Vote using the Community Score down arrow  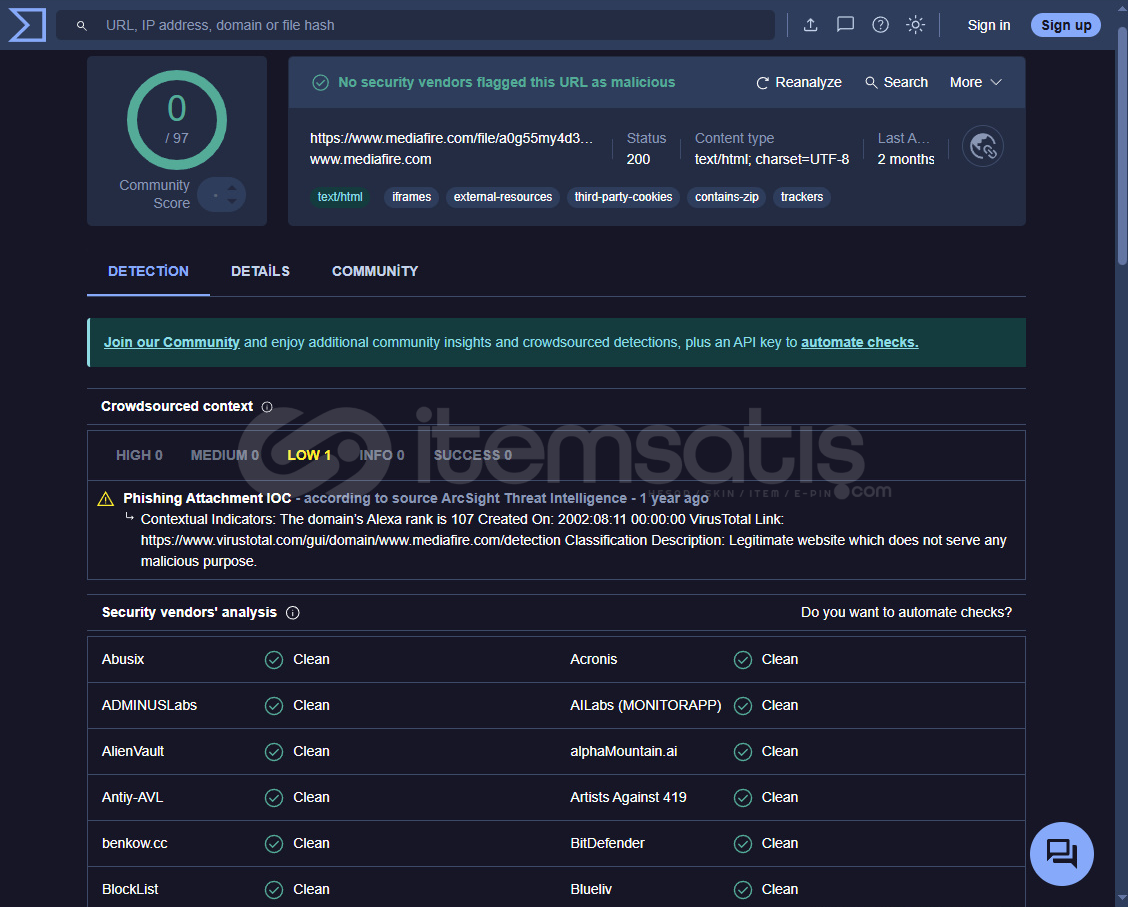[232, 201]
